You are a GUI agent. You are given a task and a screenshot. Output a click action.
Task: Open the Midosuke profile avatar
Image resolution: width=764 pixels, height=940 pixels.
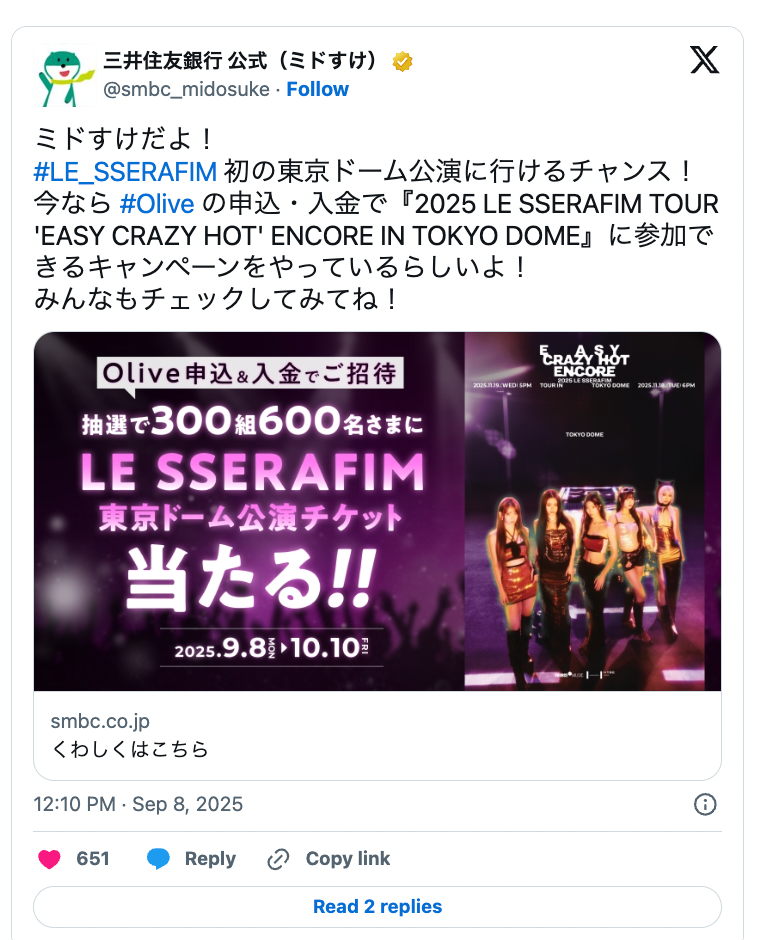click(65, 76)
